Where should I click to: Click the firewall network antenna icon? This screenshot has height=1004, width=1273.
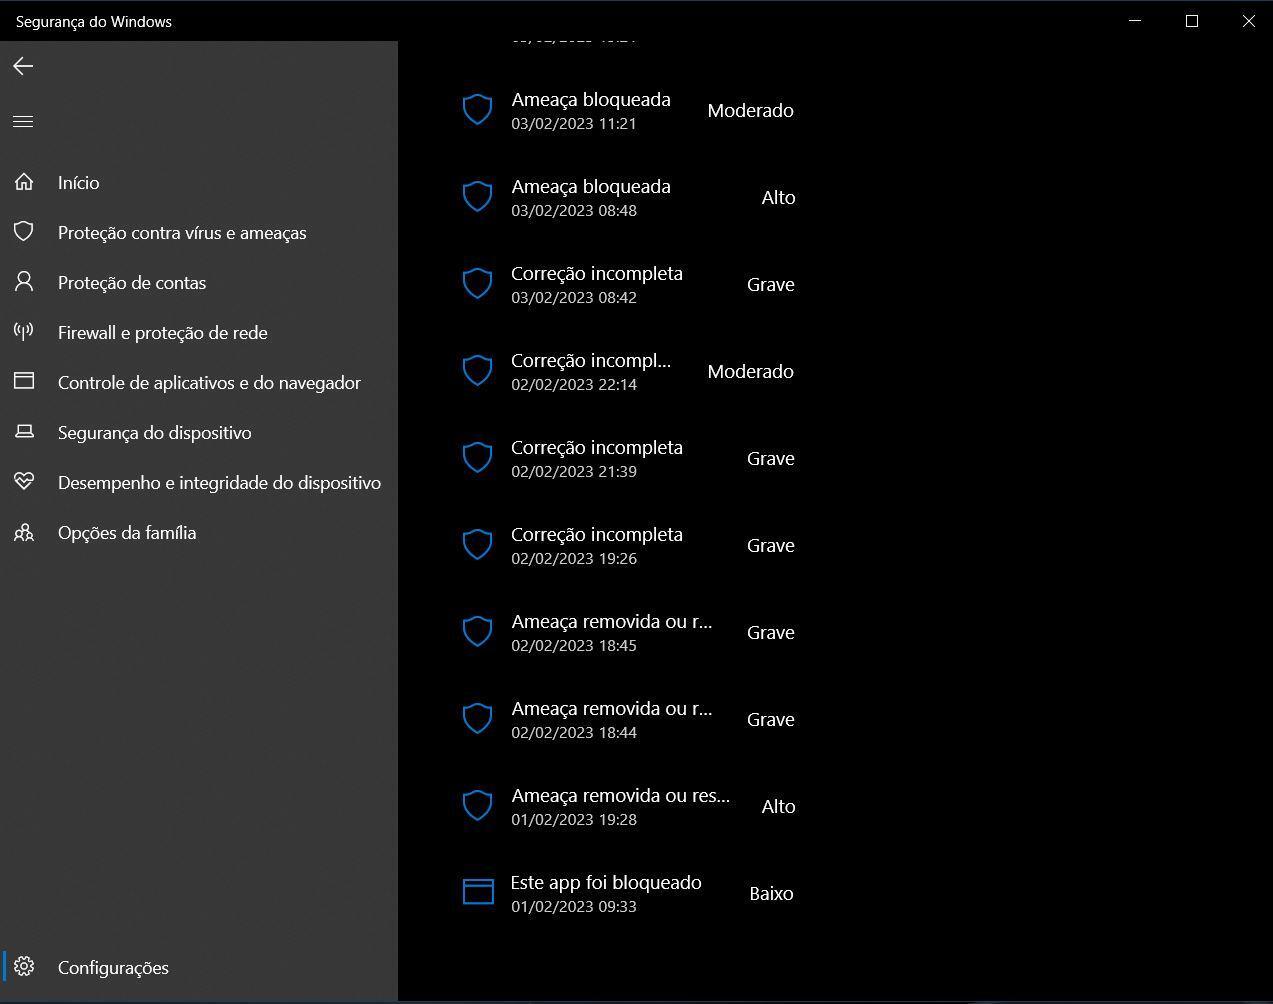[x=24, y=332]
